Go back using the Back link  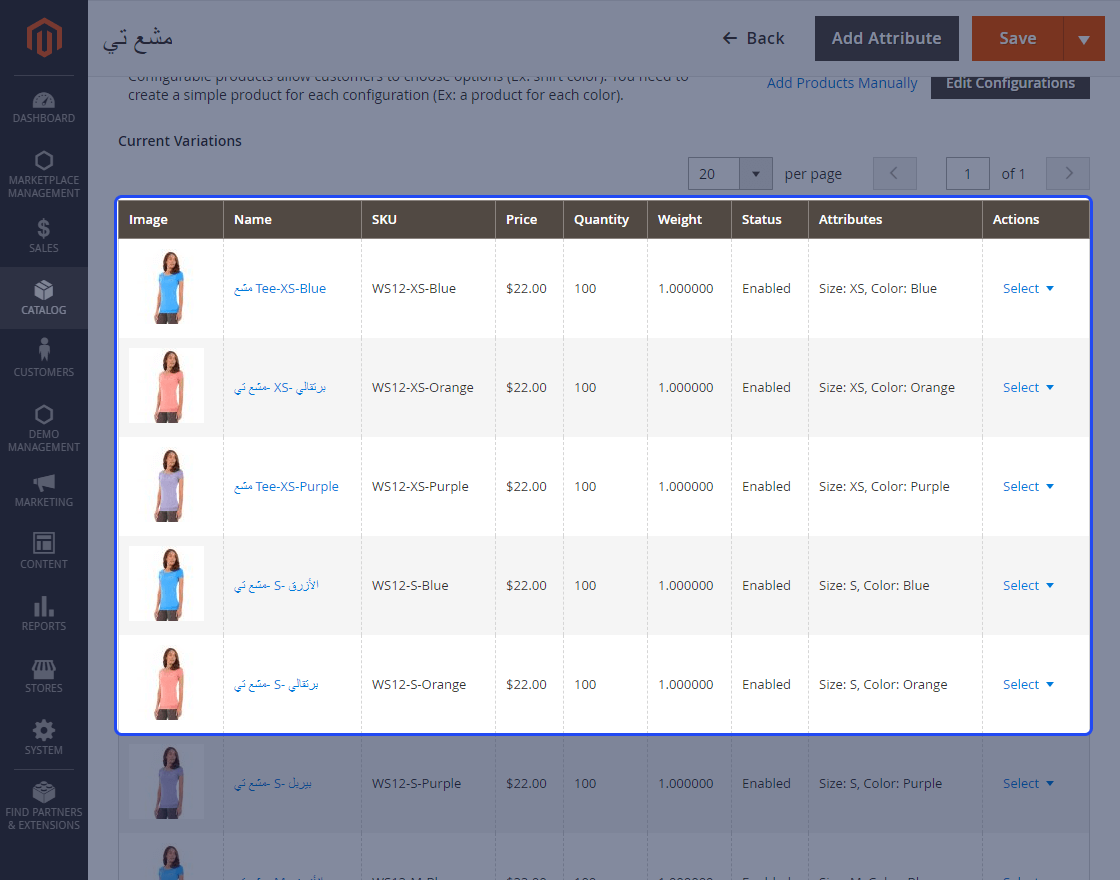tap(753, 39)
